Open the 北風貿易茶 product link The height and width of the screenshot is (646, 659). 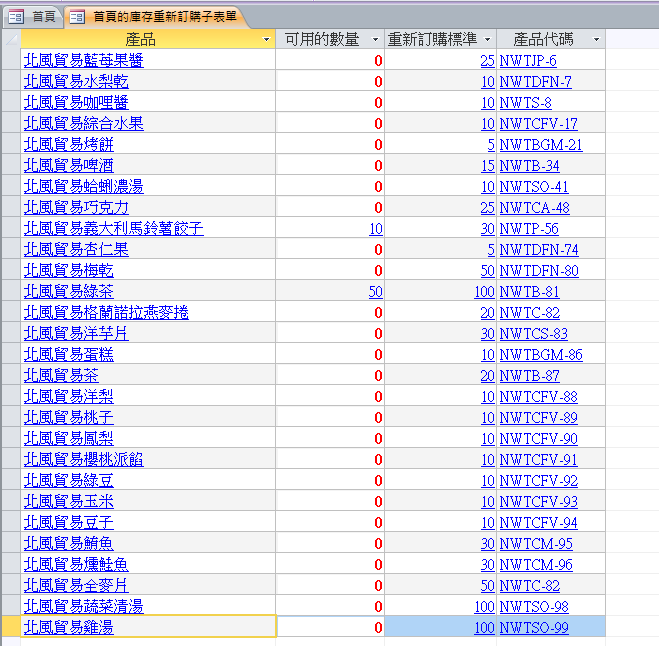tap(61, 376)
